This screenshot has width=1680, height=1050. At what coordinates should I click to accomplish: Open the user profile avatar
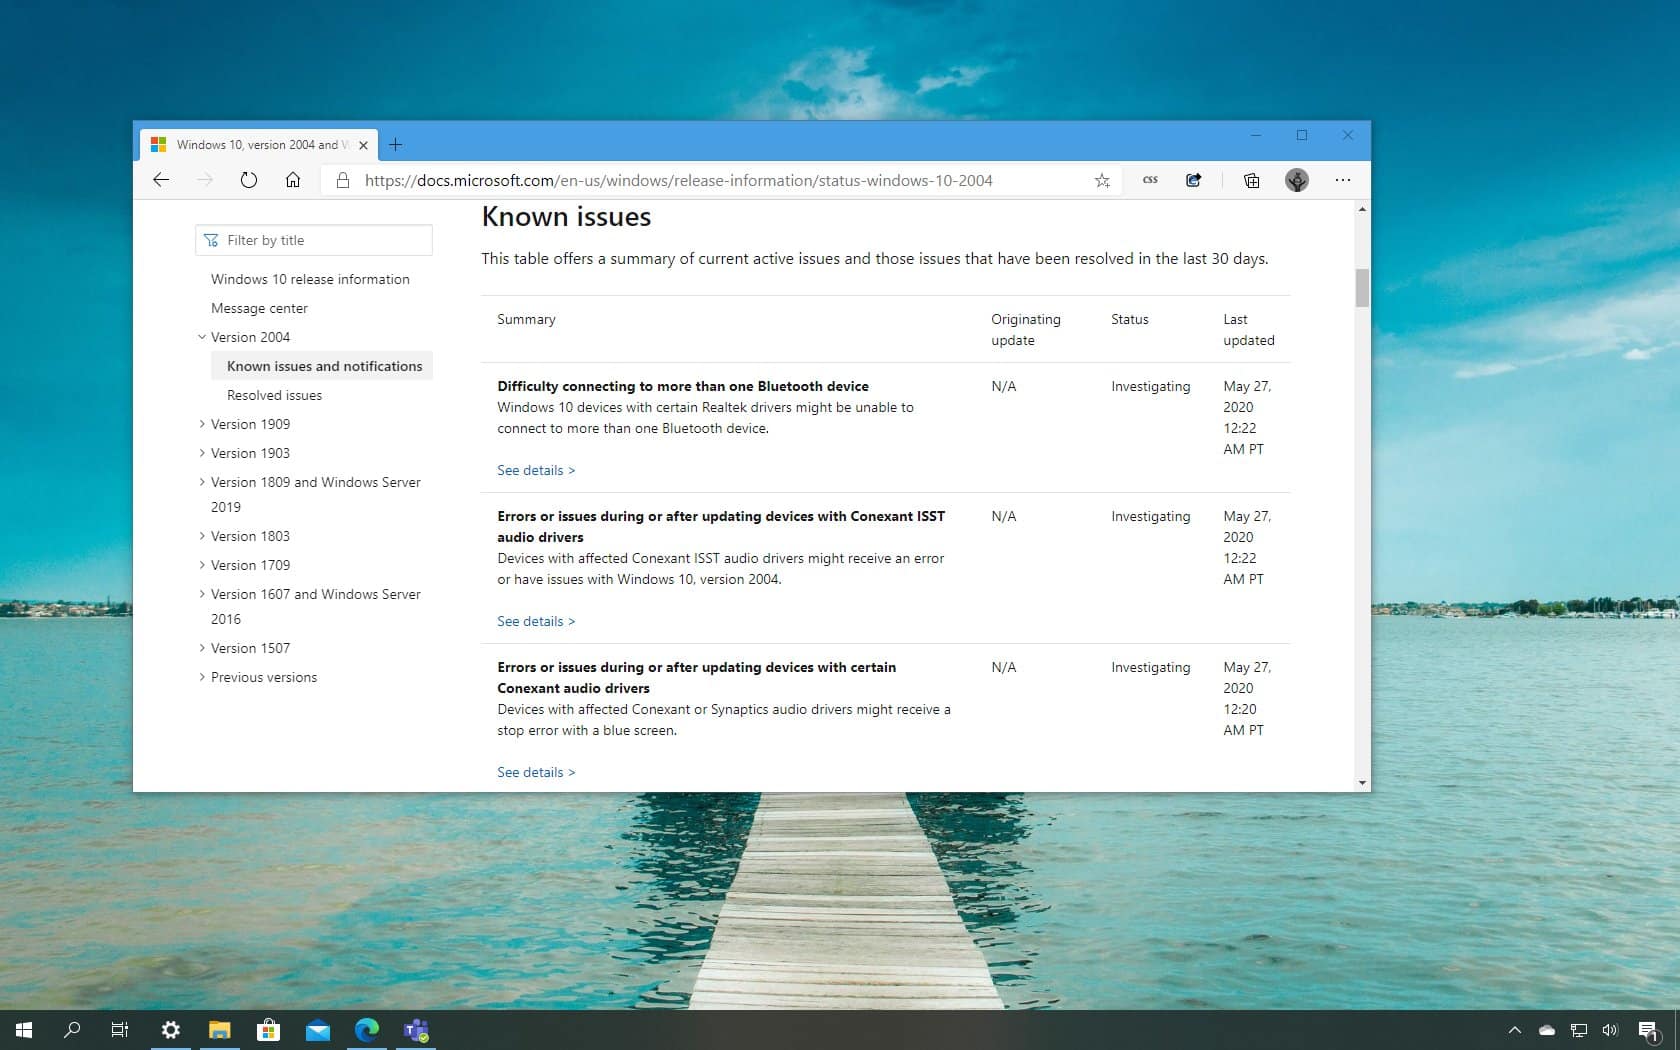(1297, 180)
